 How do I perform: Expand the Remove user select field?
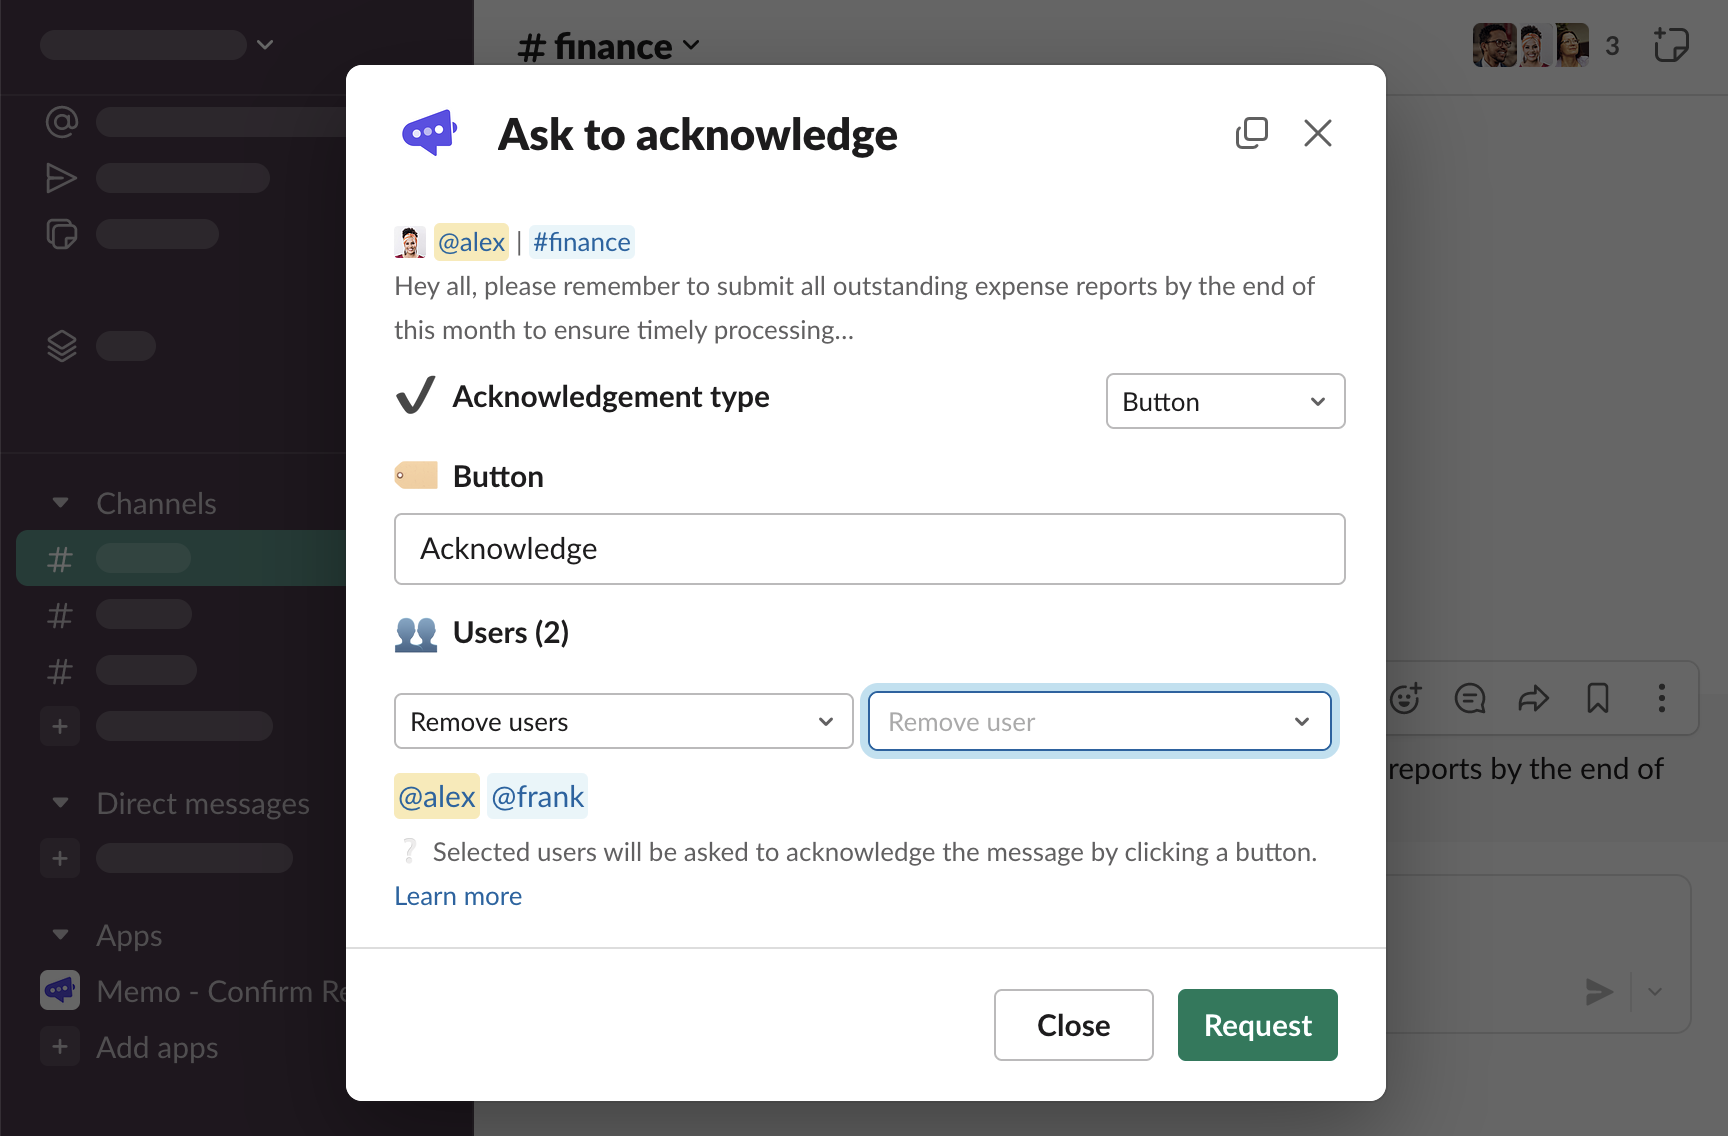[1099, 721]
